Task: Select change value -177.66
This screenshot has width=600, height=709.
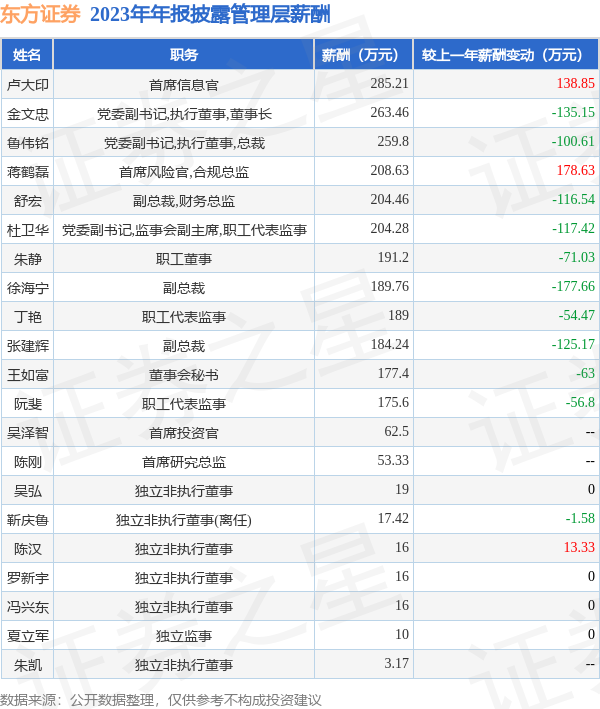Action: 573,287
